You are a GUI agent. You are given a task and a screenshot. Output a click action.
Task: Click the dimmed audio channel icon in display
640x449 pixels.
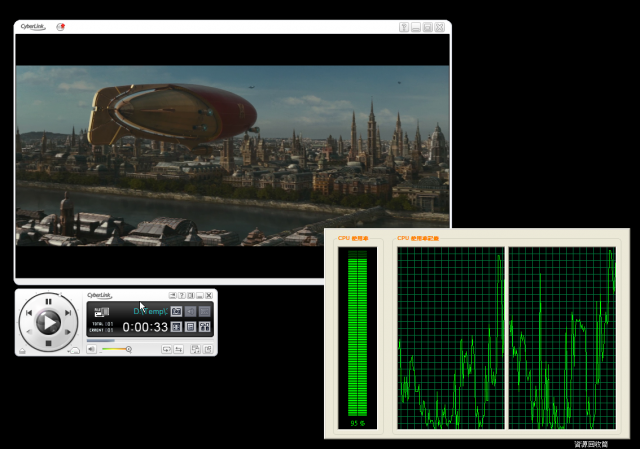pyautogui.click(x=190, y=311)
